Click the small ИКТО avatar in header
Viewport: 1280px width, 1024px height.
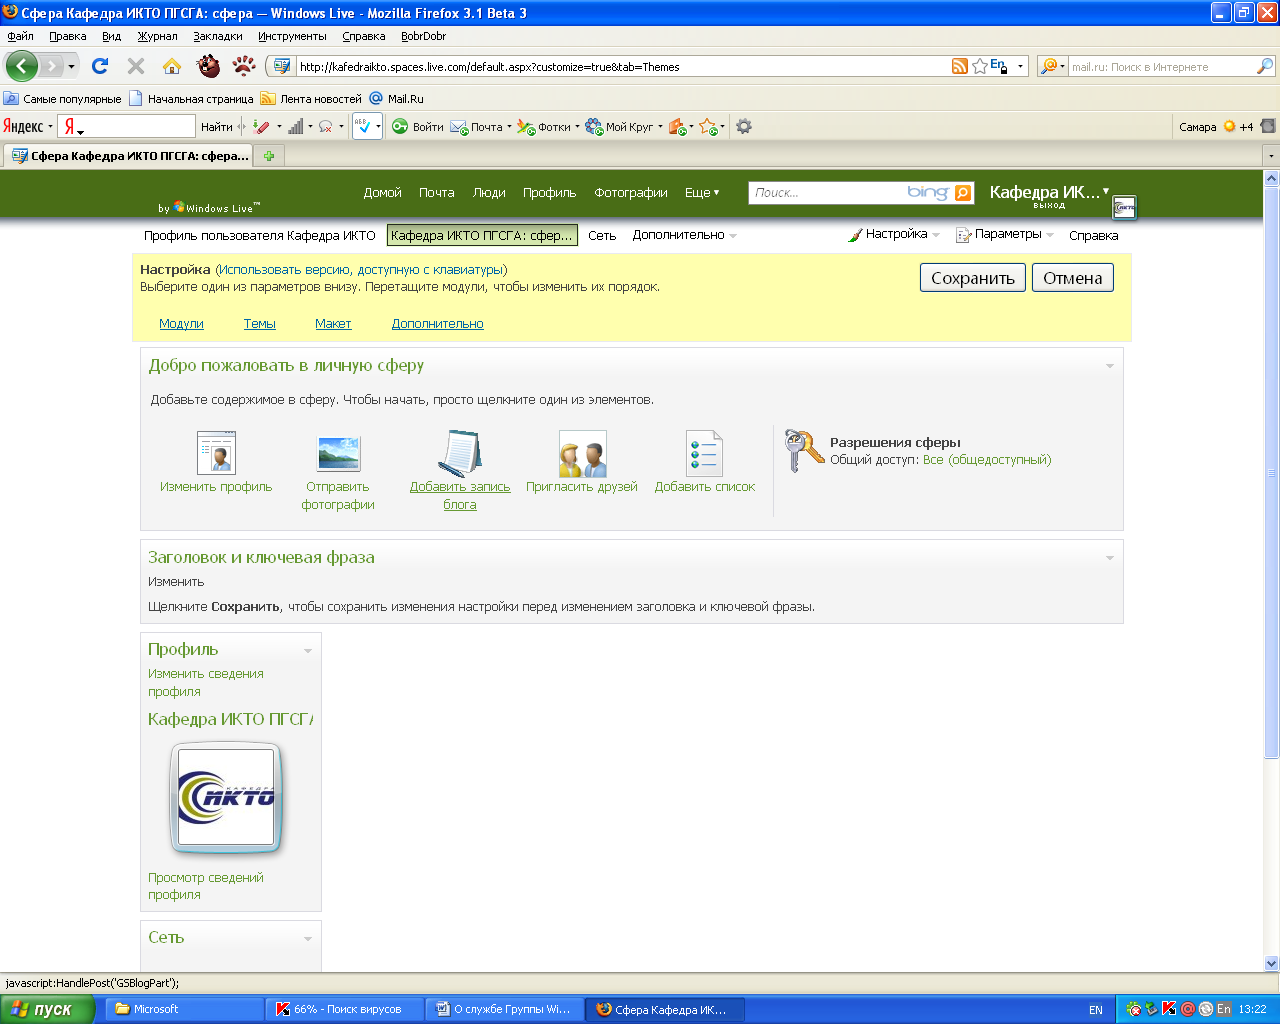pos(1125,207)
